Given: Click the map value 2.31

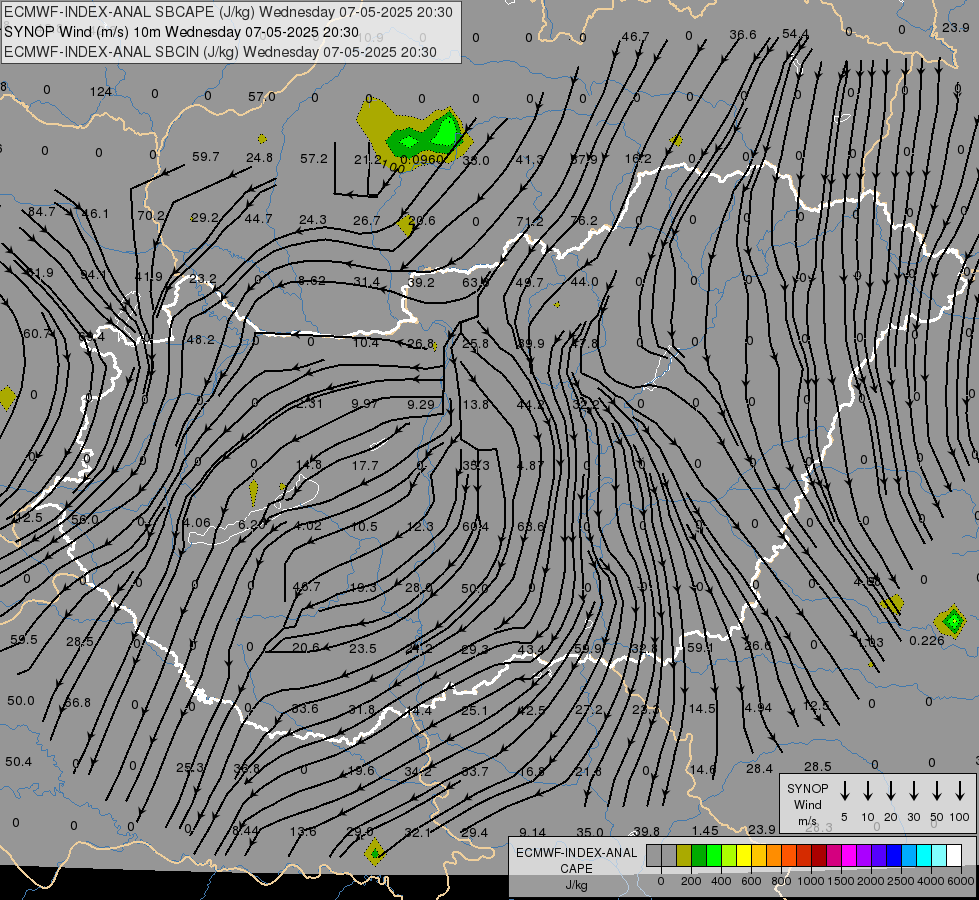Looking at the screenshot, I should pyautogui.click(x=309, y=404).
